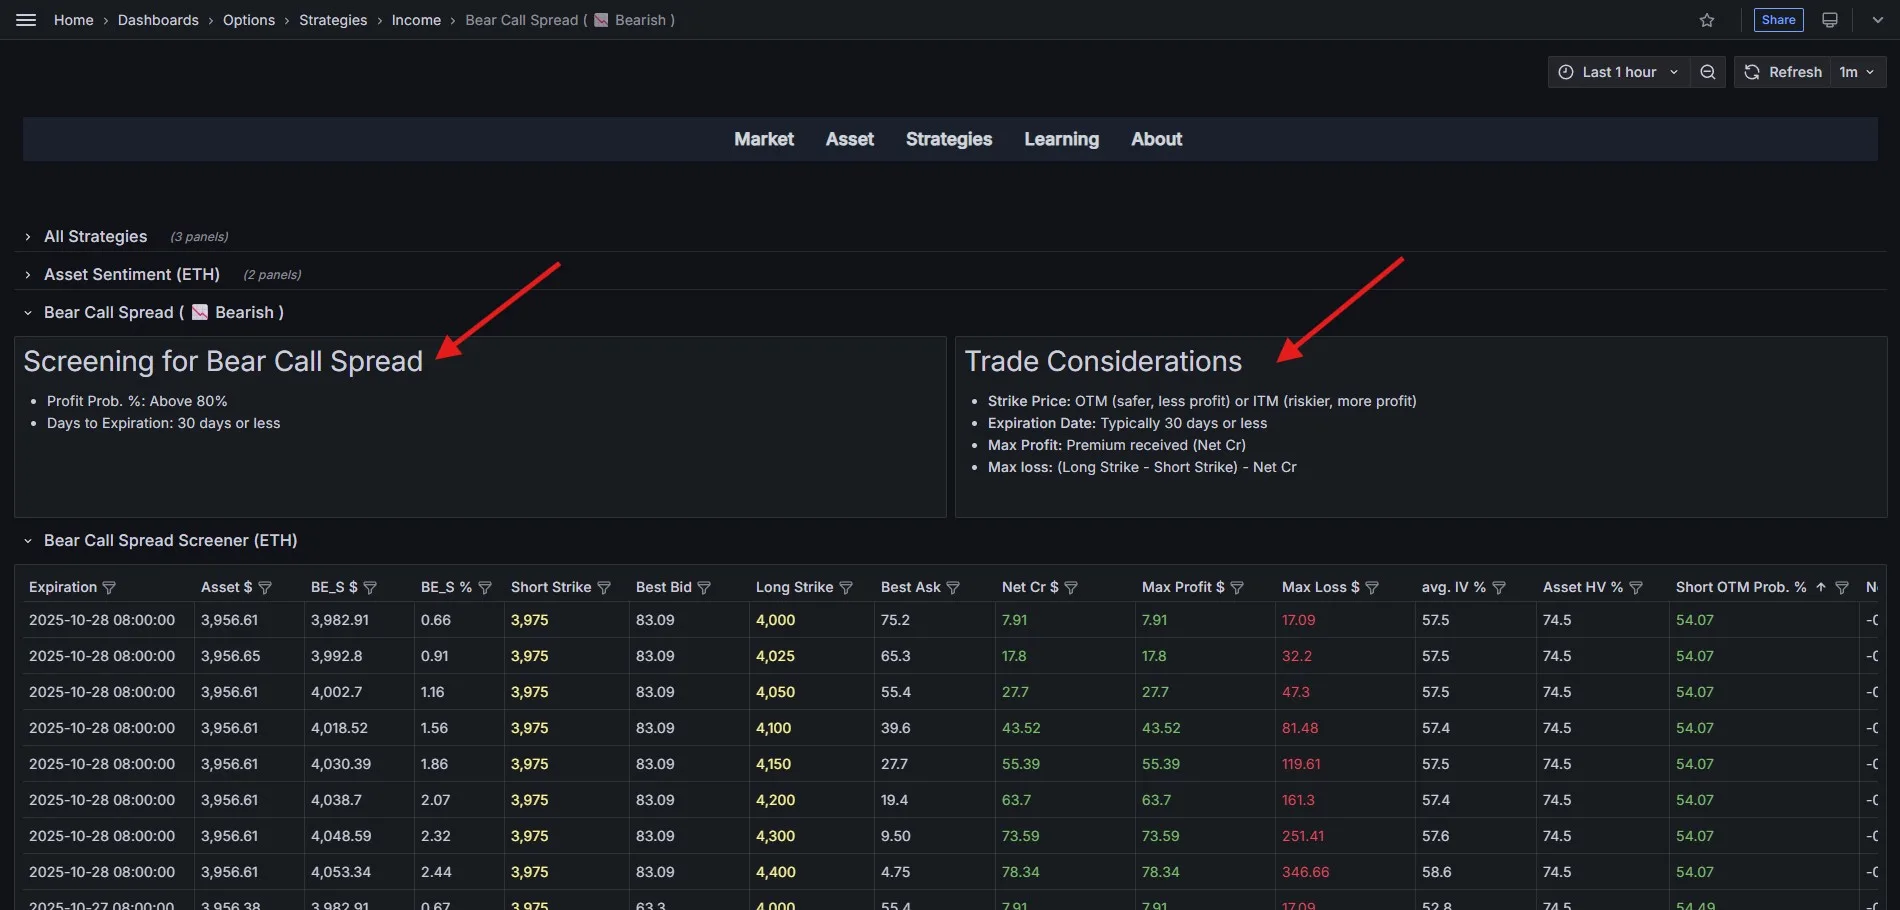Click the Share button
Viewport: 1900px width, 910px height.
1778,20
